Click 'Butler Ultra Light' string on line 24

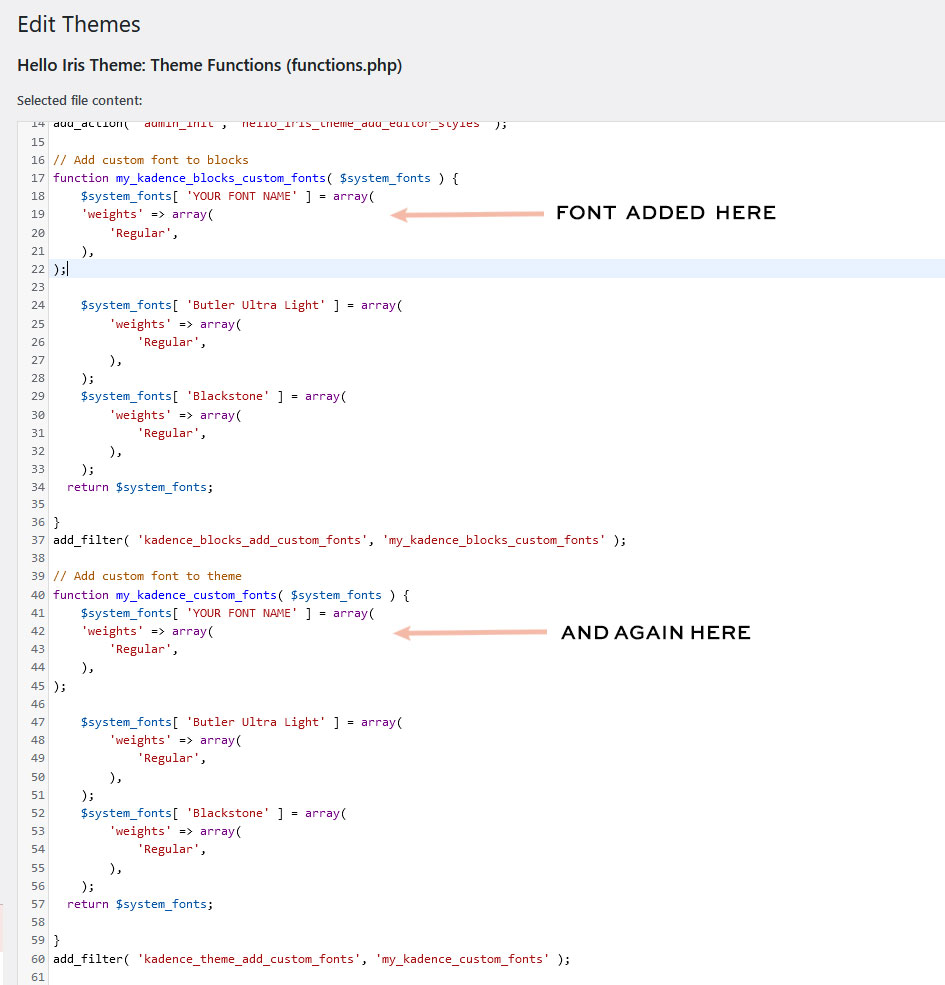(256, 305)
